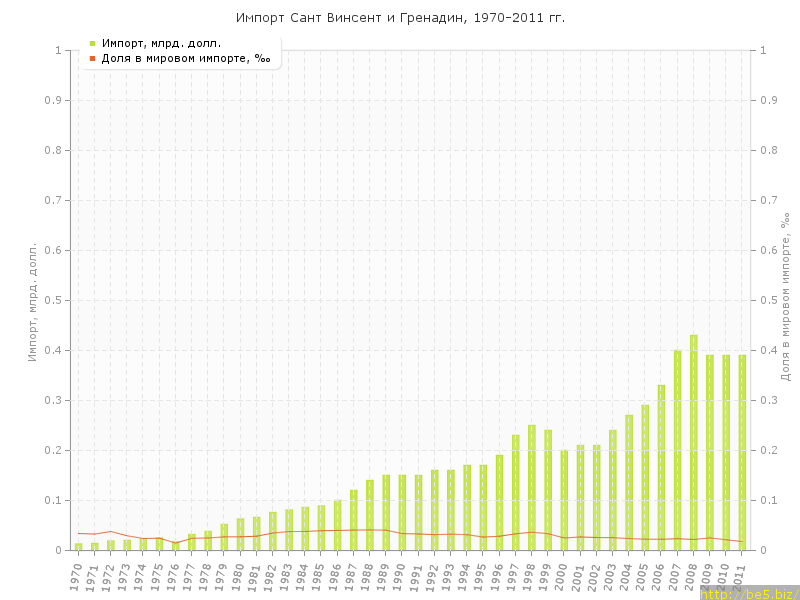Click the 2006 import bar
800x600 pixels.
coord(661,467)
